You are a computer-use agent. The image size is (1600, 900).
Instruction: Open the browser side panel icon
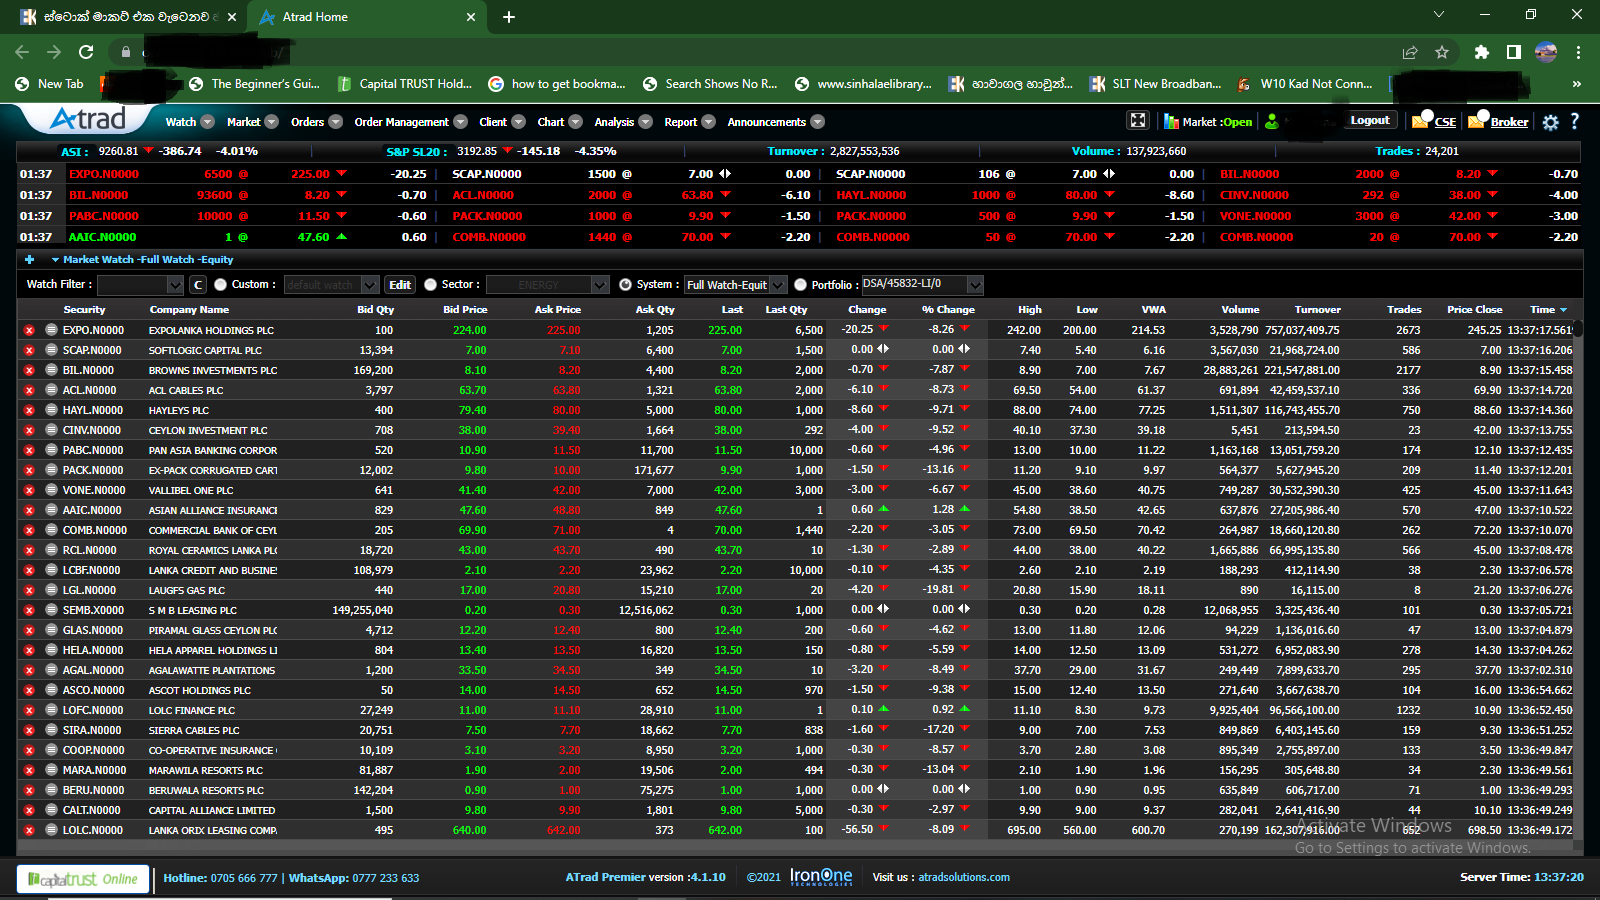point(1514,52)
